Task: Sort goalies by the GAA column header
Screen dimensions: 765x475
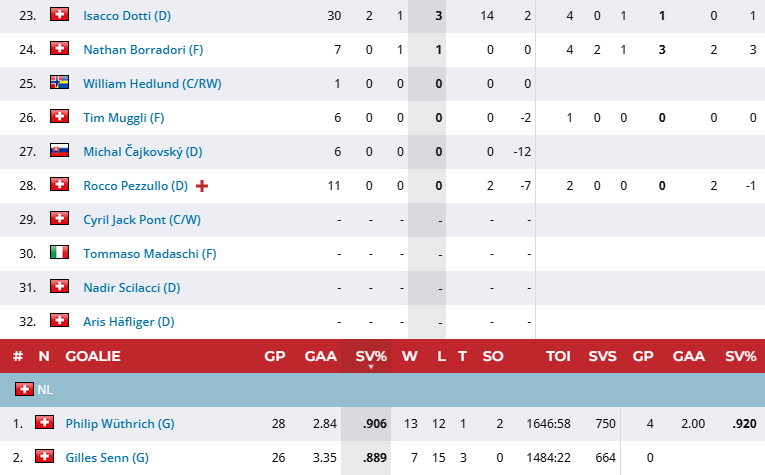Action: pos(320,356)
